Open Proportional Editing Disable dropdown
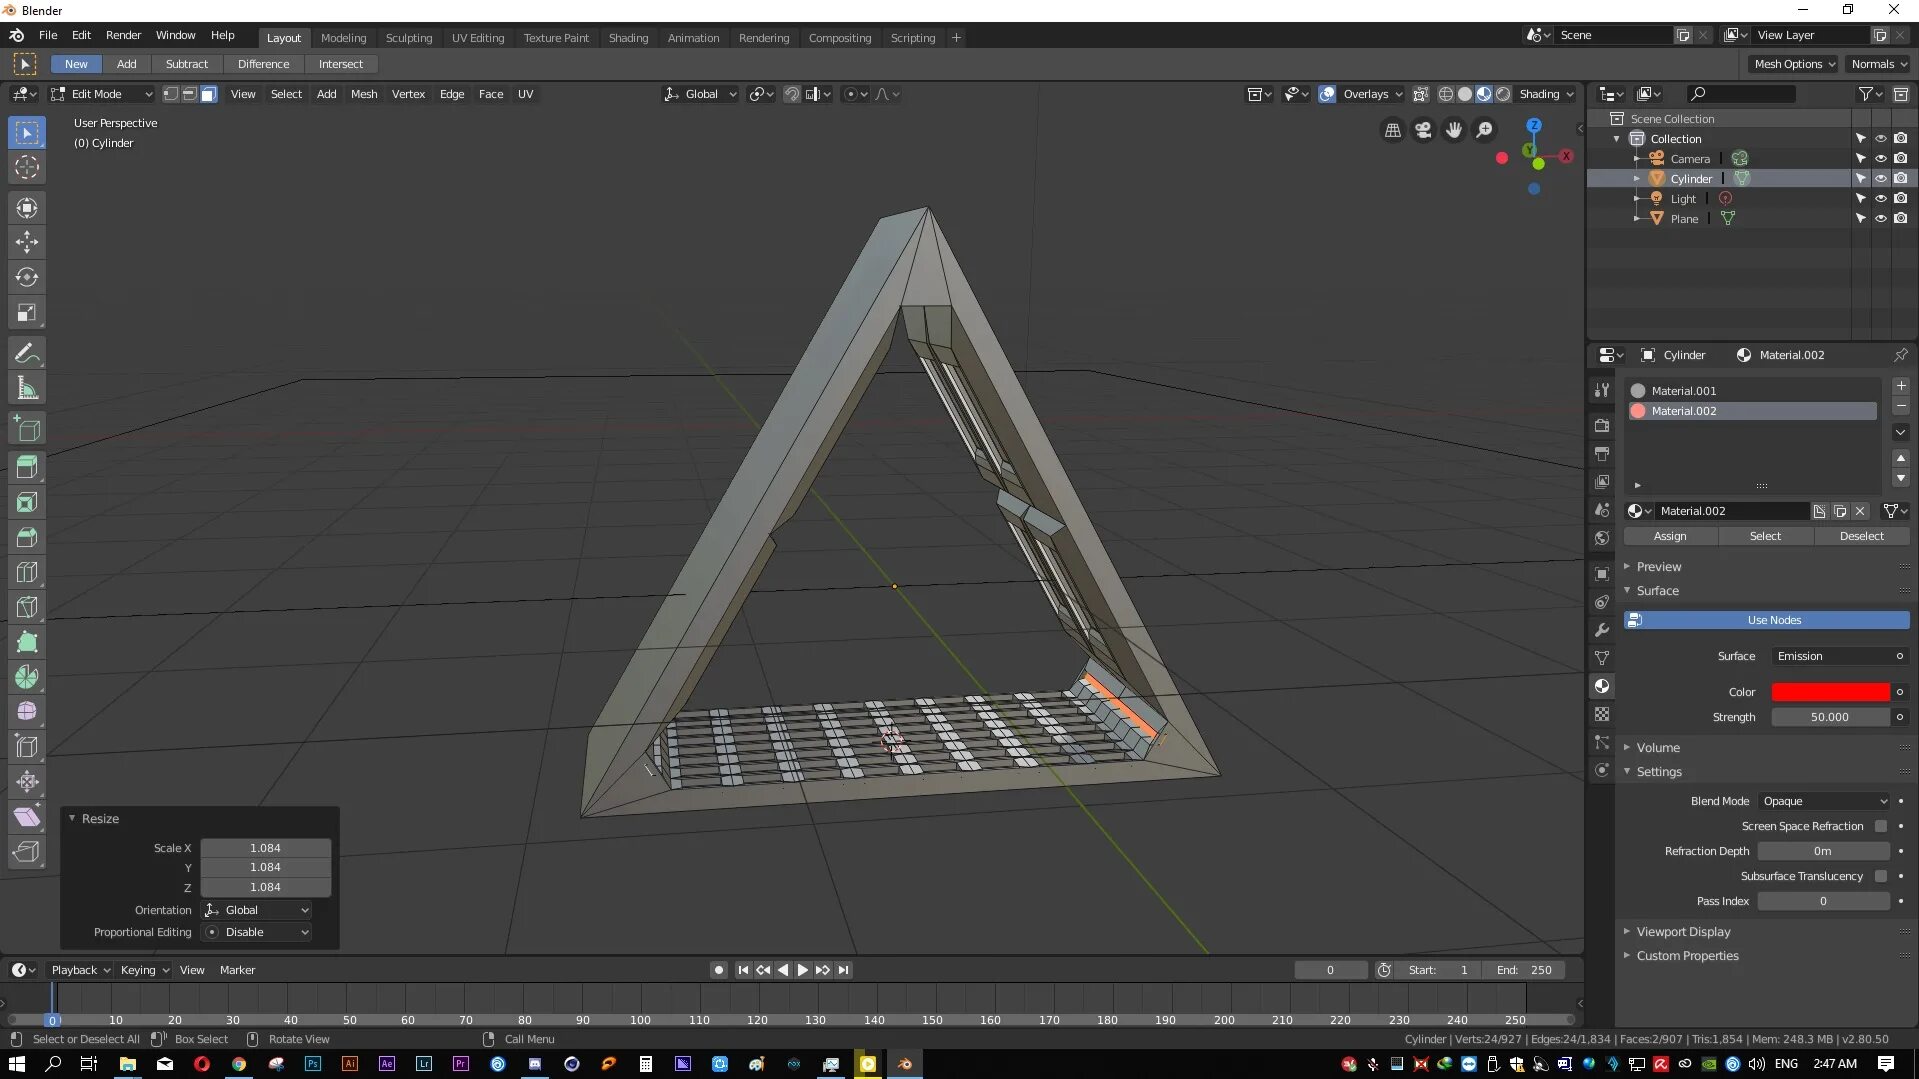The image size is (1919, 1079). pos(257,932)
